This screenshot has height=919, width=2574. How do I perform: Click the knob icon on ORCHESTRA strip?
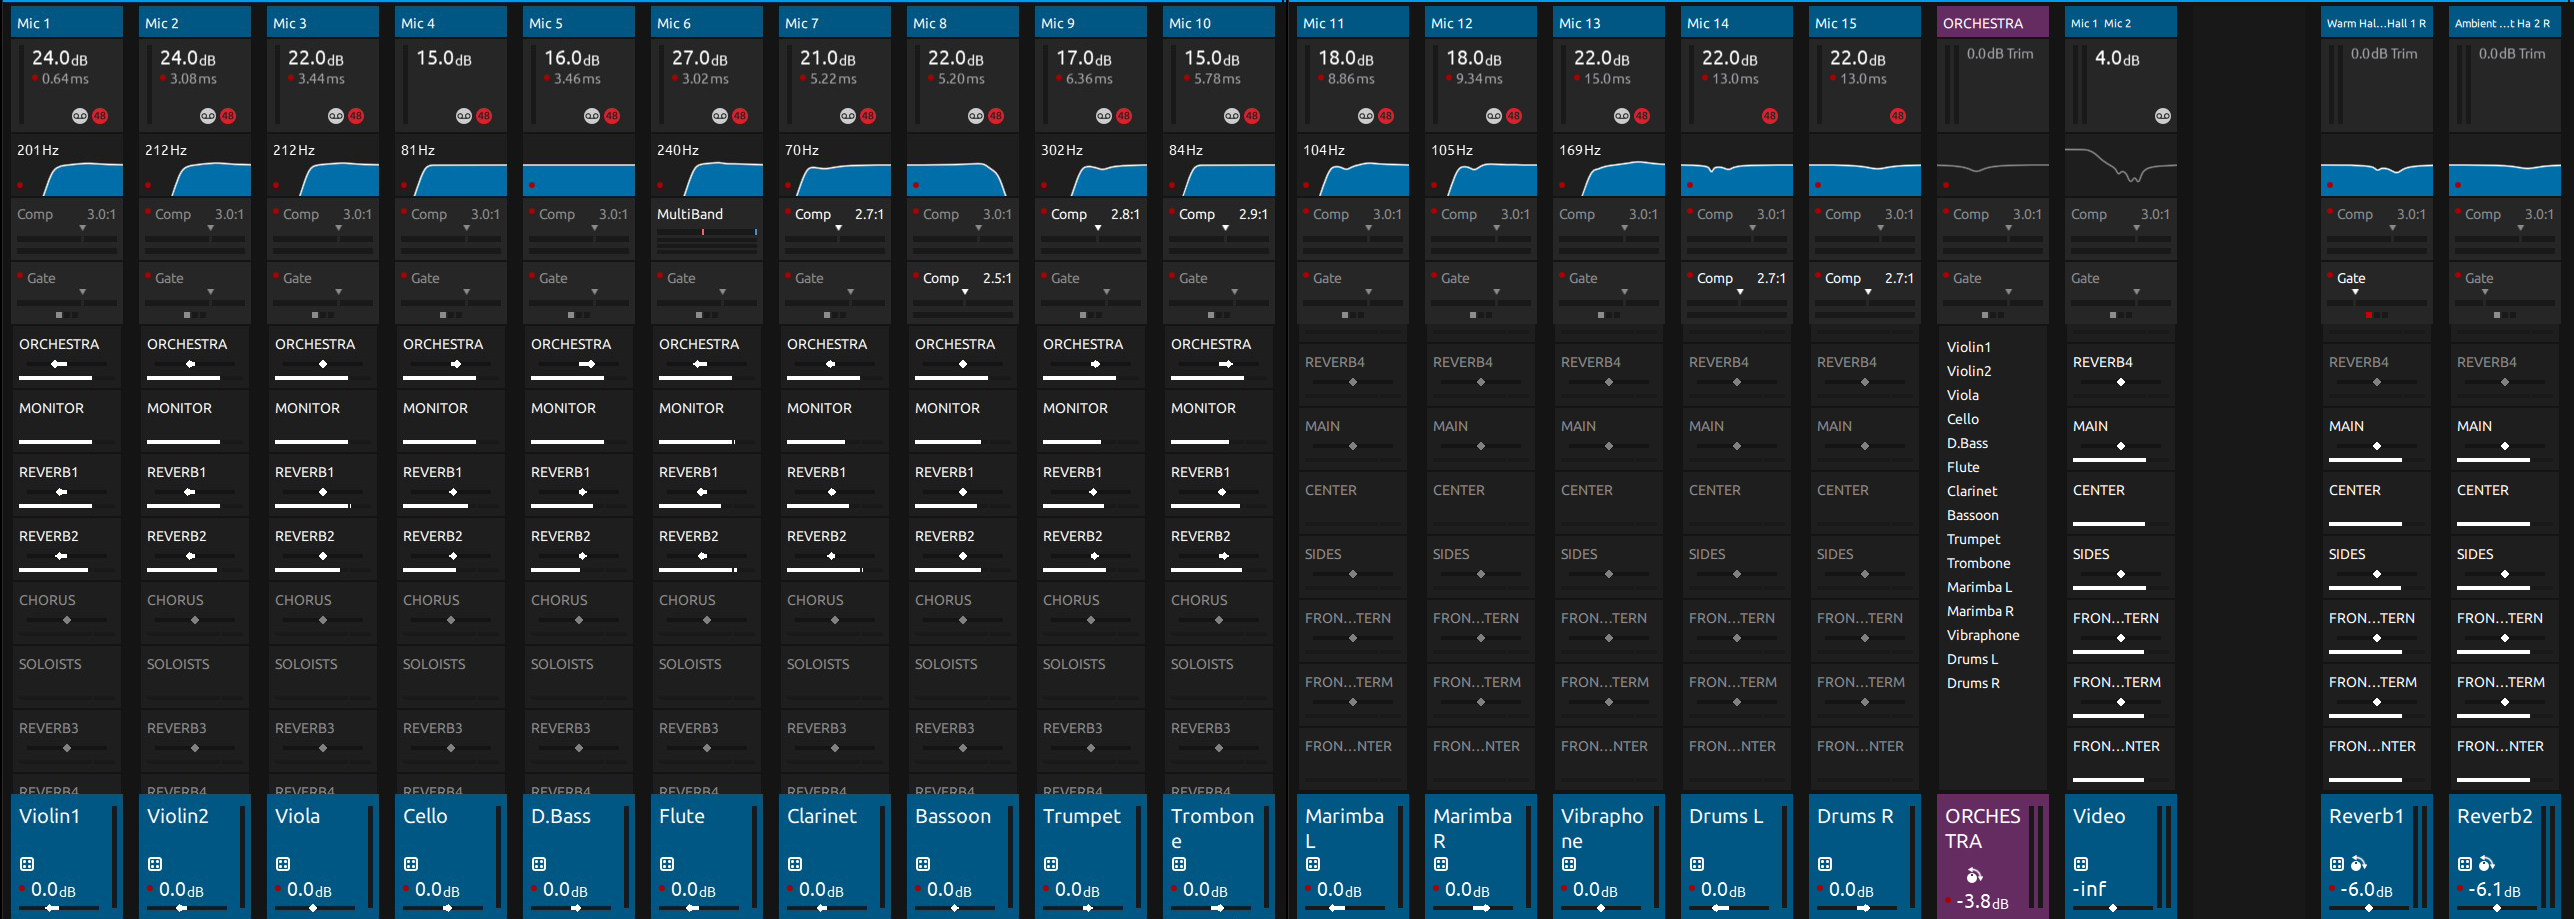tap(1974, 876)
